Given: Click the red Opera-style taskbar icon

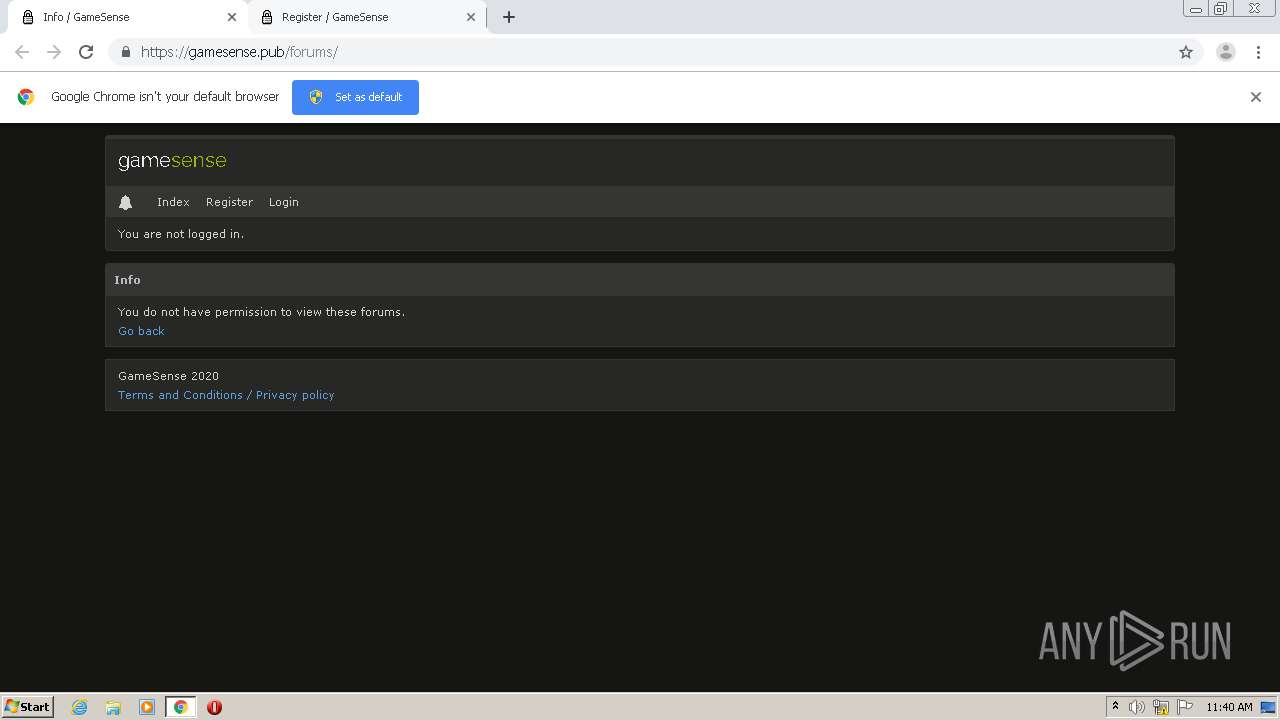Looking at the screenshot, I should click(214, 707).
